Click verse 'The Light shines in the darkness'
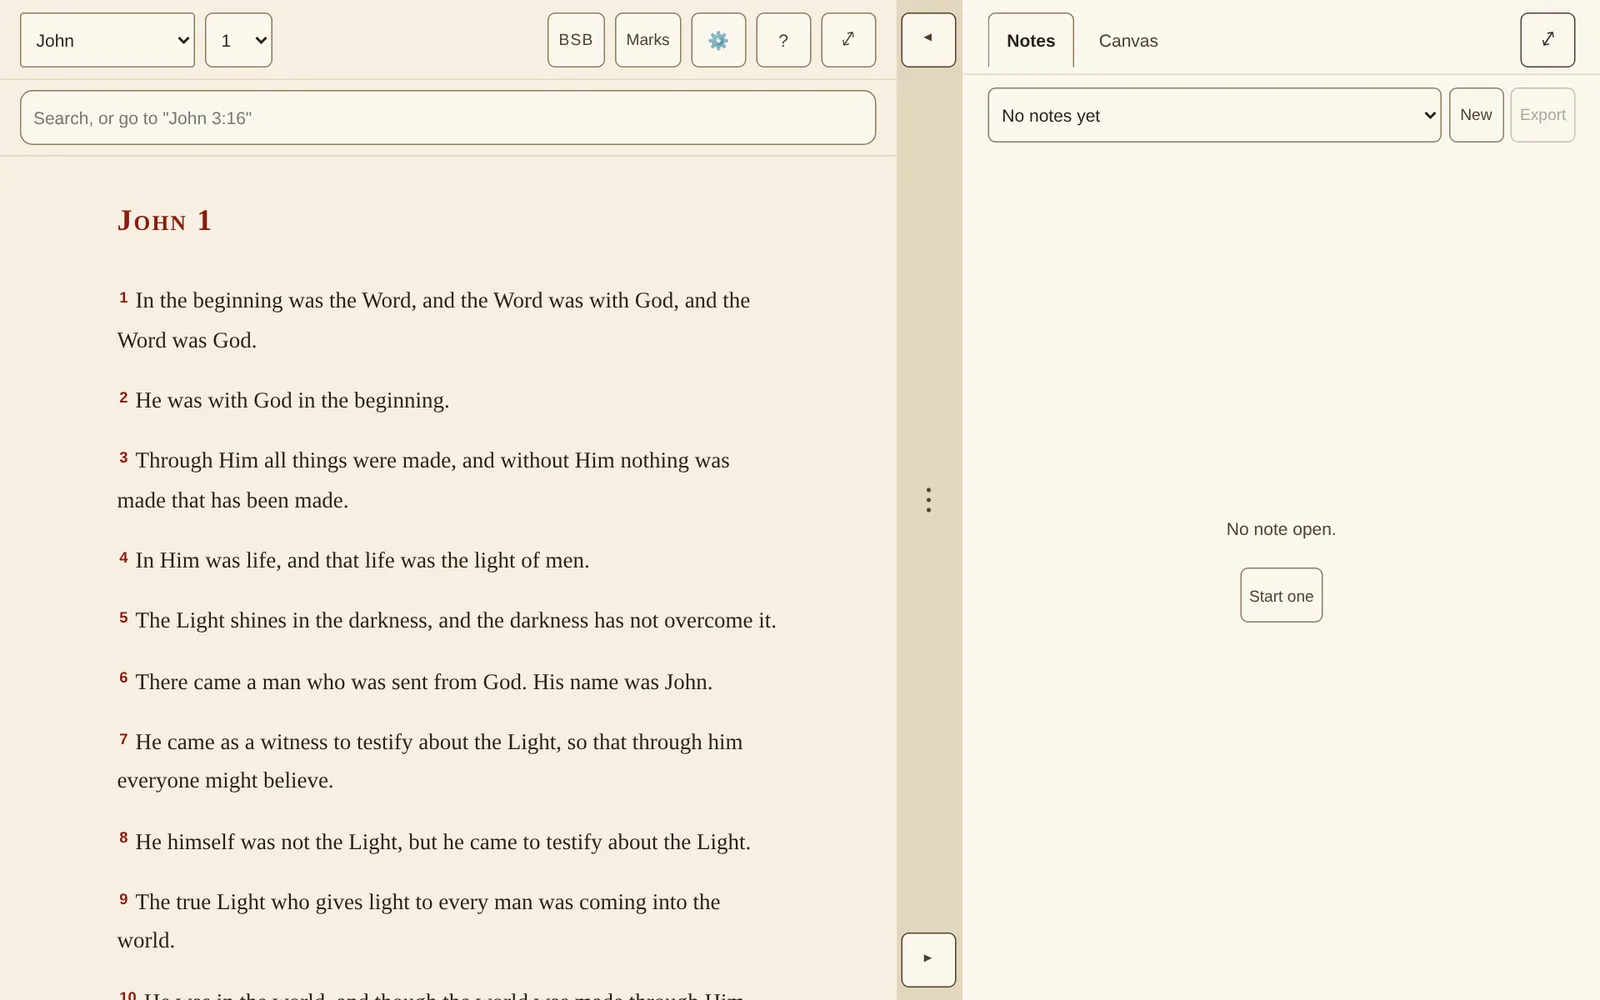1600x1000 pixels. pyautogui.click(x=456, y=621)
